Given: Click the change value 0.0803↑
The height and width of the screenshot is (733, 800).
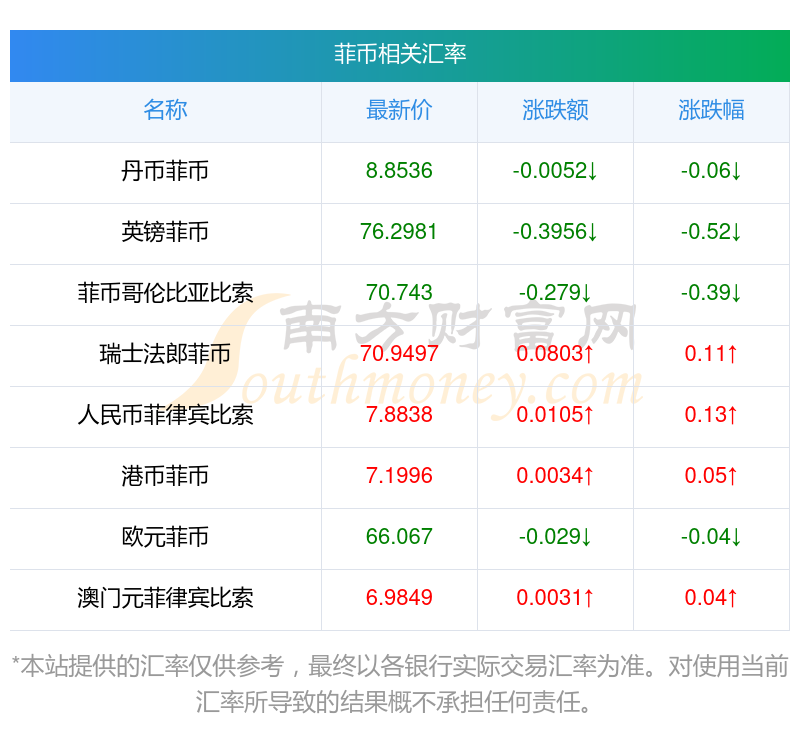Looking at the screenshot, I should point(555,354).
